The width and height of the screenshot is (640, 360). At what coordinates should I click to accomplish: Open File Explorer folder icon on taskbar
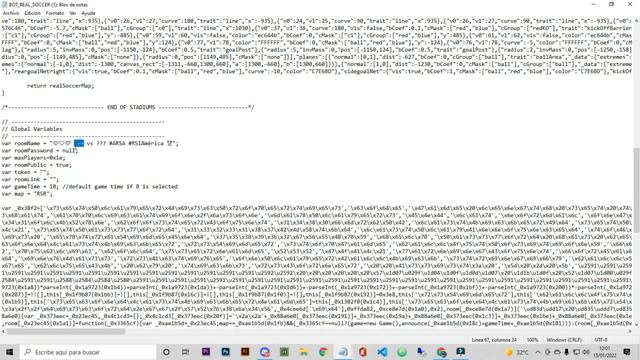304,352
